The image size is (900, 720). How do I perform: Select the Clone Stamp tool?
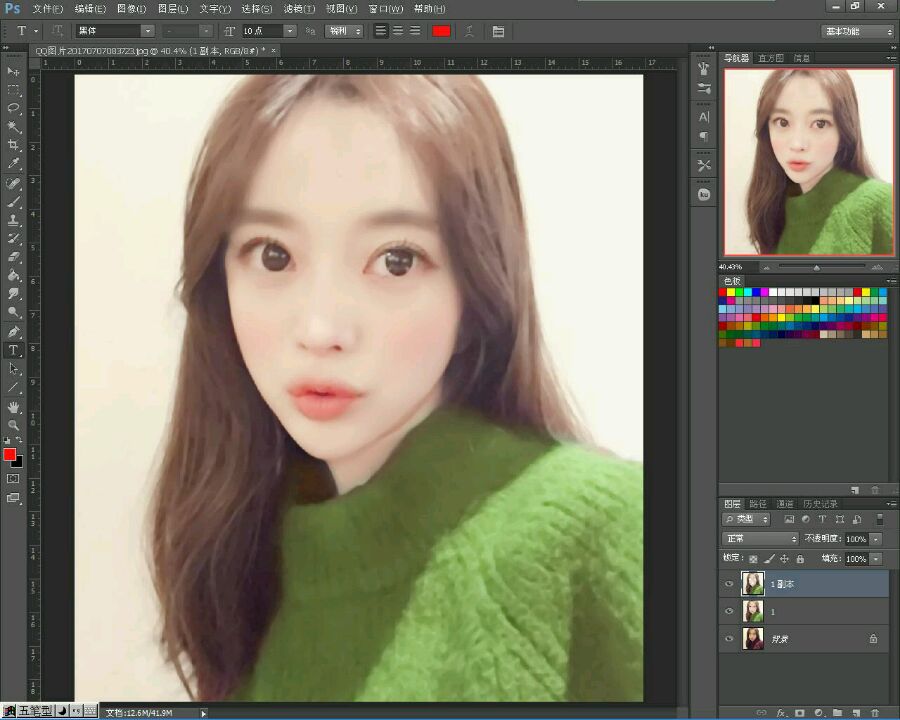tap(13, 219)
